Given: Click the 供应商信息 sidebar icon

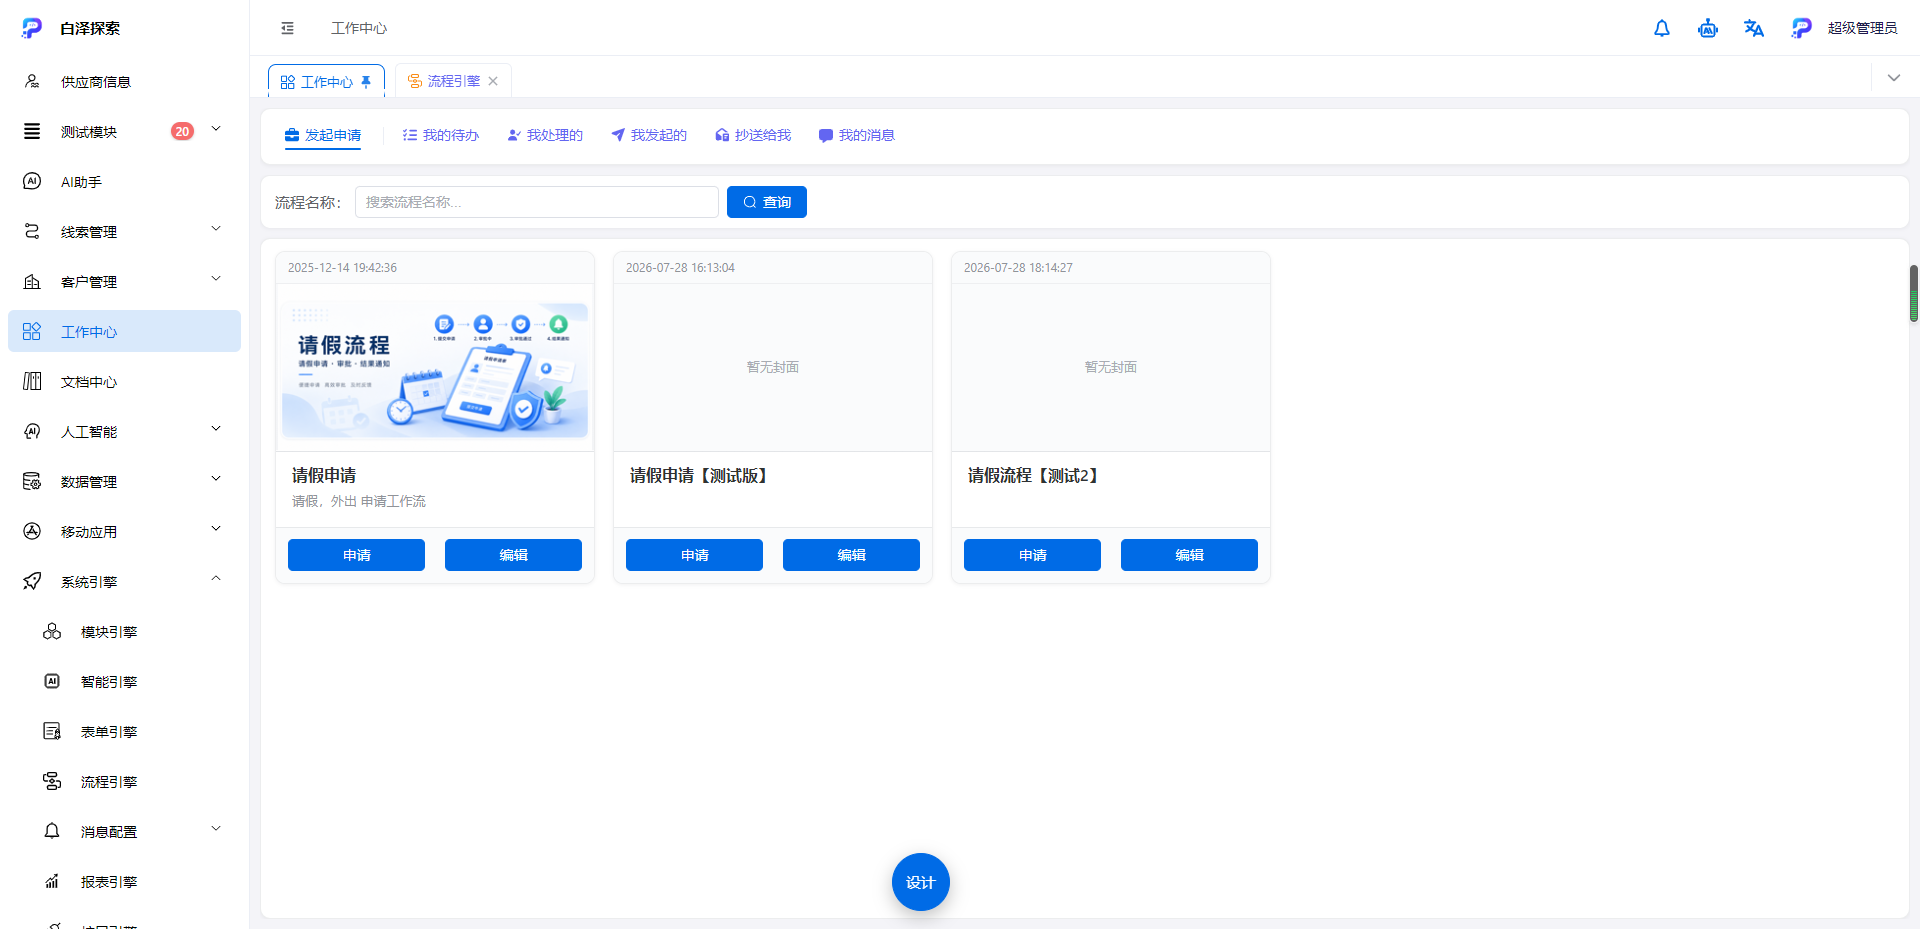Looking at the screenshot, I should (32, 81).
